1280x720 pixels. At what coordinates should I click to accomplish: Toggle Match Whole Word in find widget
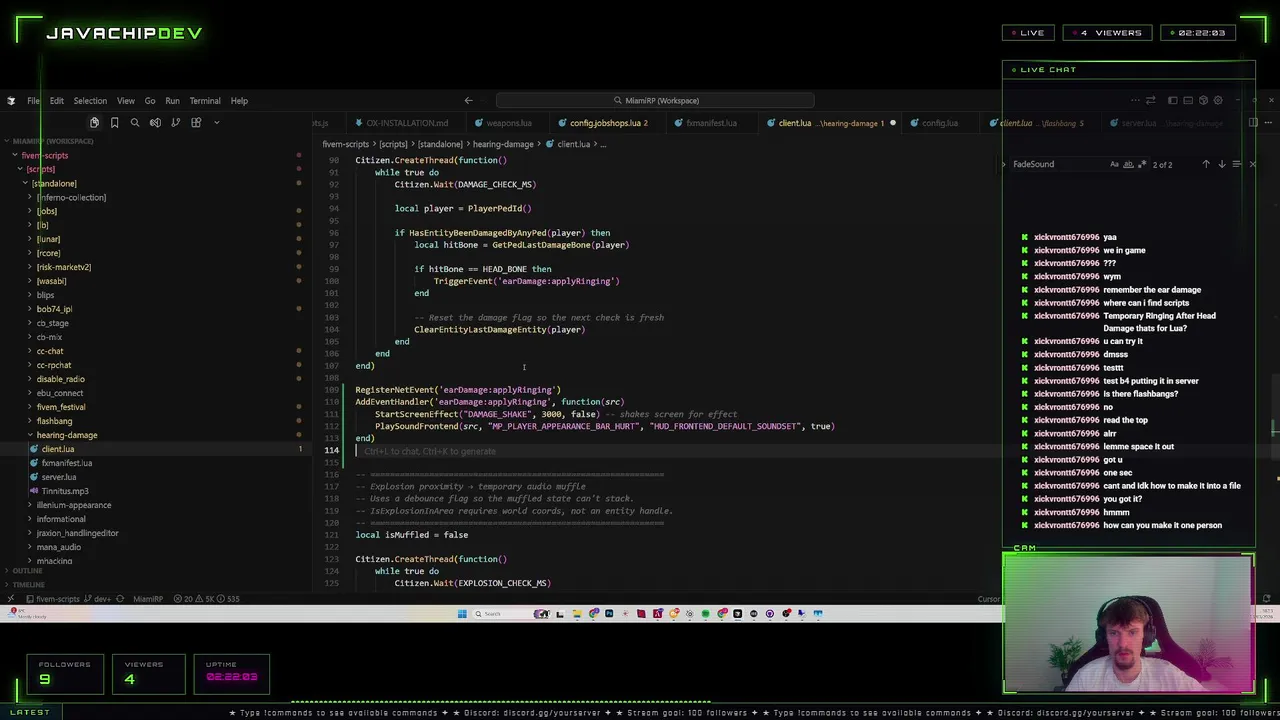coord(1128,164)
